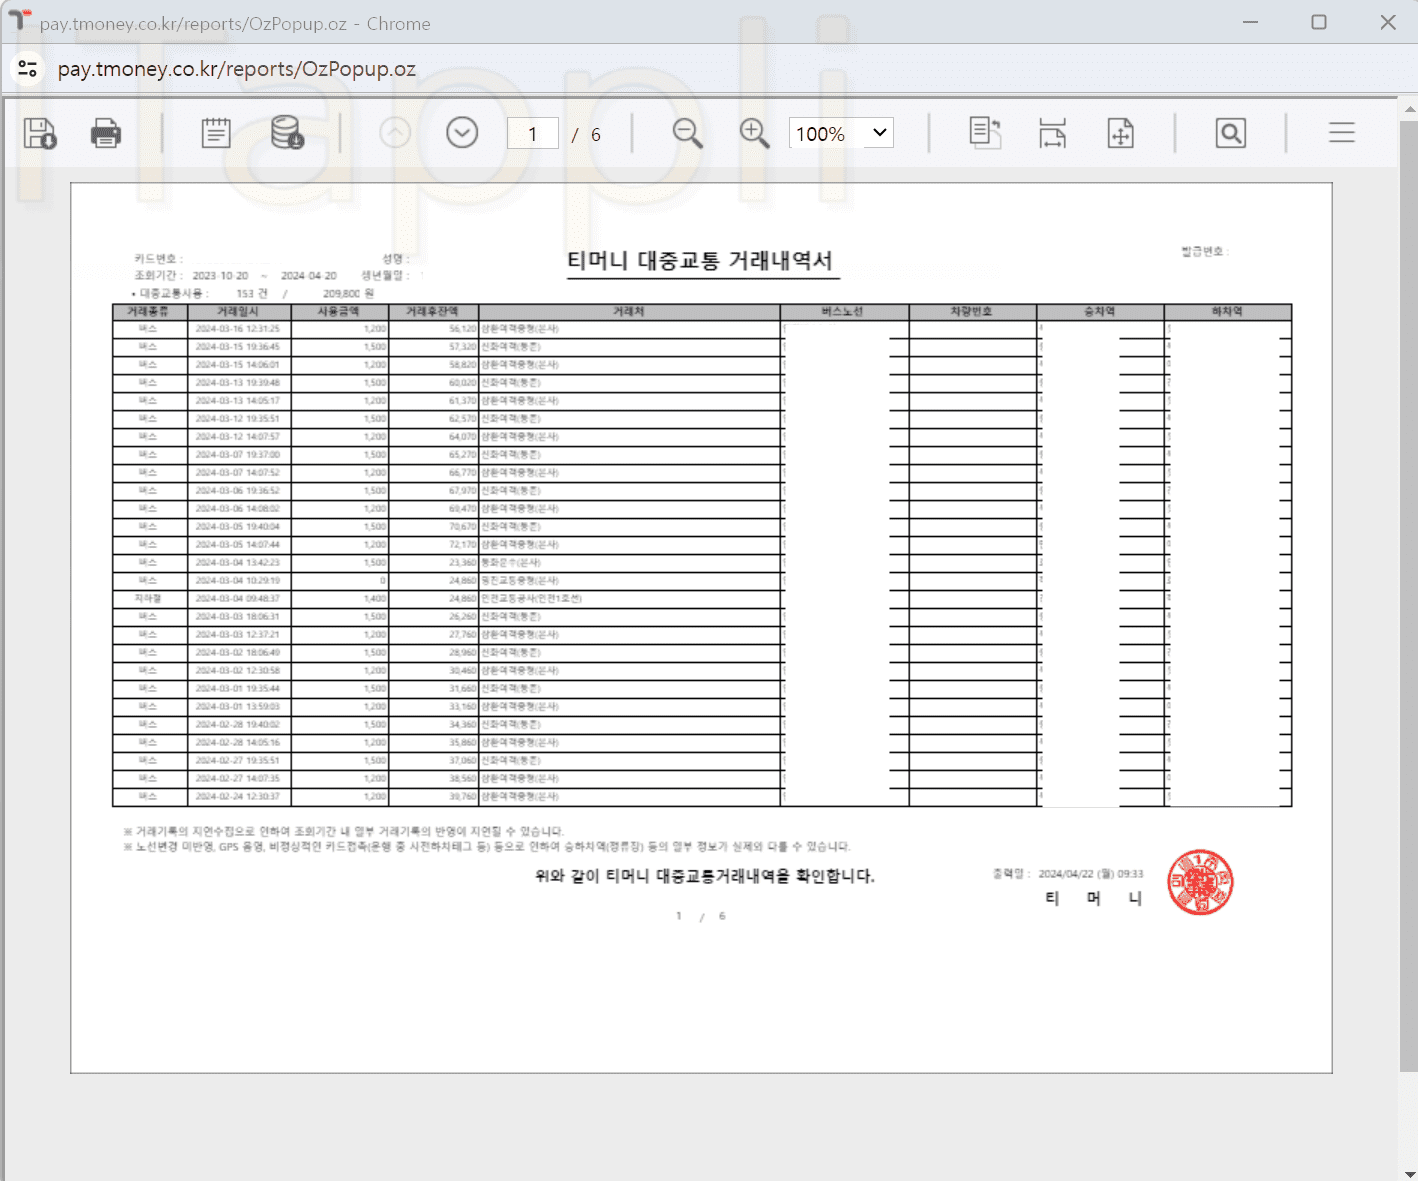The height and width of the screenshot is (1181, 1418).
Task: Click the 티 머 니 signature text
Action: coord(1093,899)
